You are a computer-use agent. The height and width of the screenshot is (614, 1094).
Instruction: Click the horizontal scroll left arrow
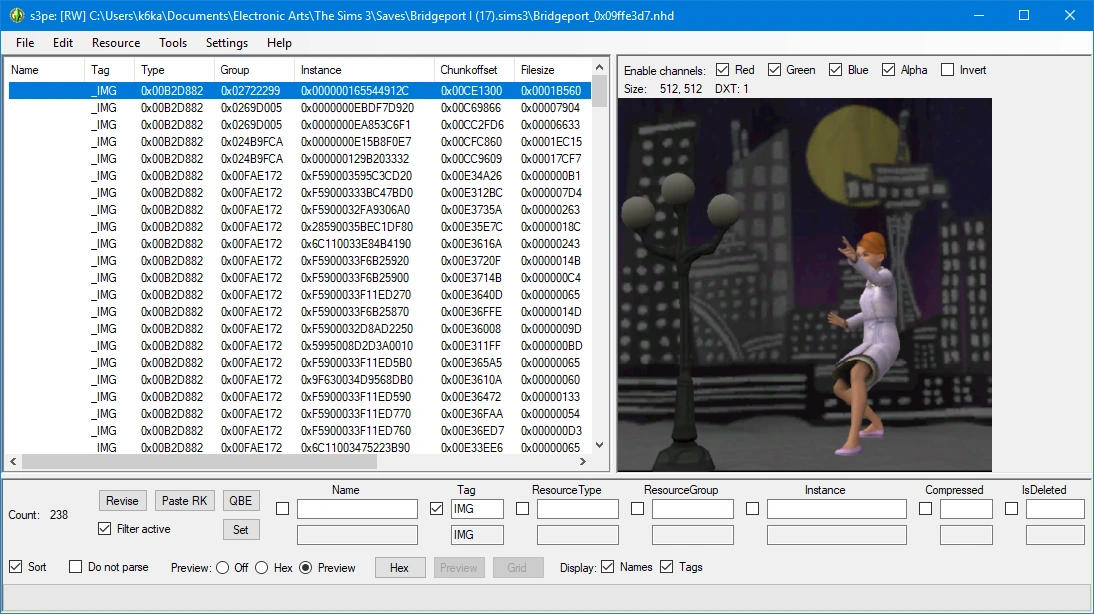coord(13,461)
